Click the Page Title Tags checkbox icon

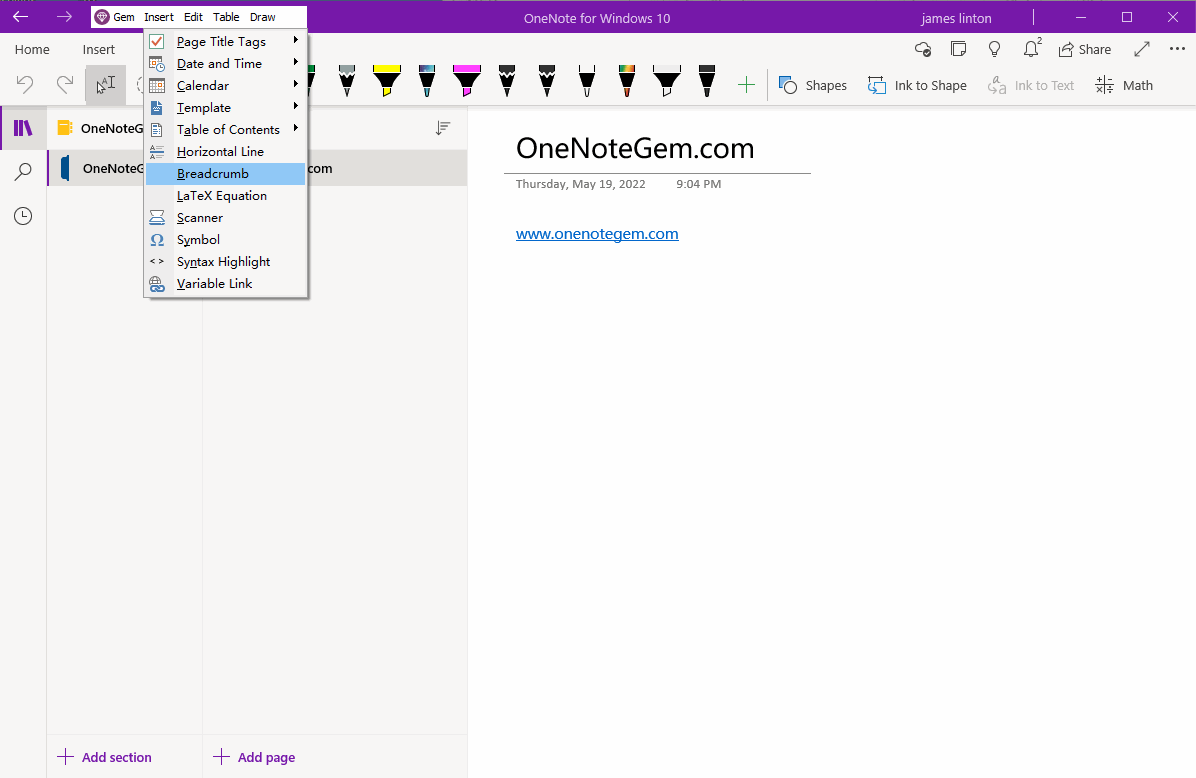click(x=156, y=41)
